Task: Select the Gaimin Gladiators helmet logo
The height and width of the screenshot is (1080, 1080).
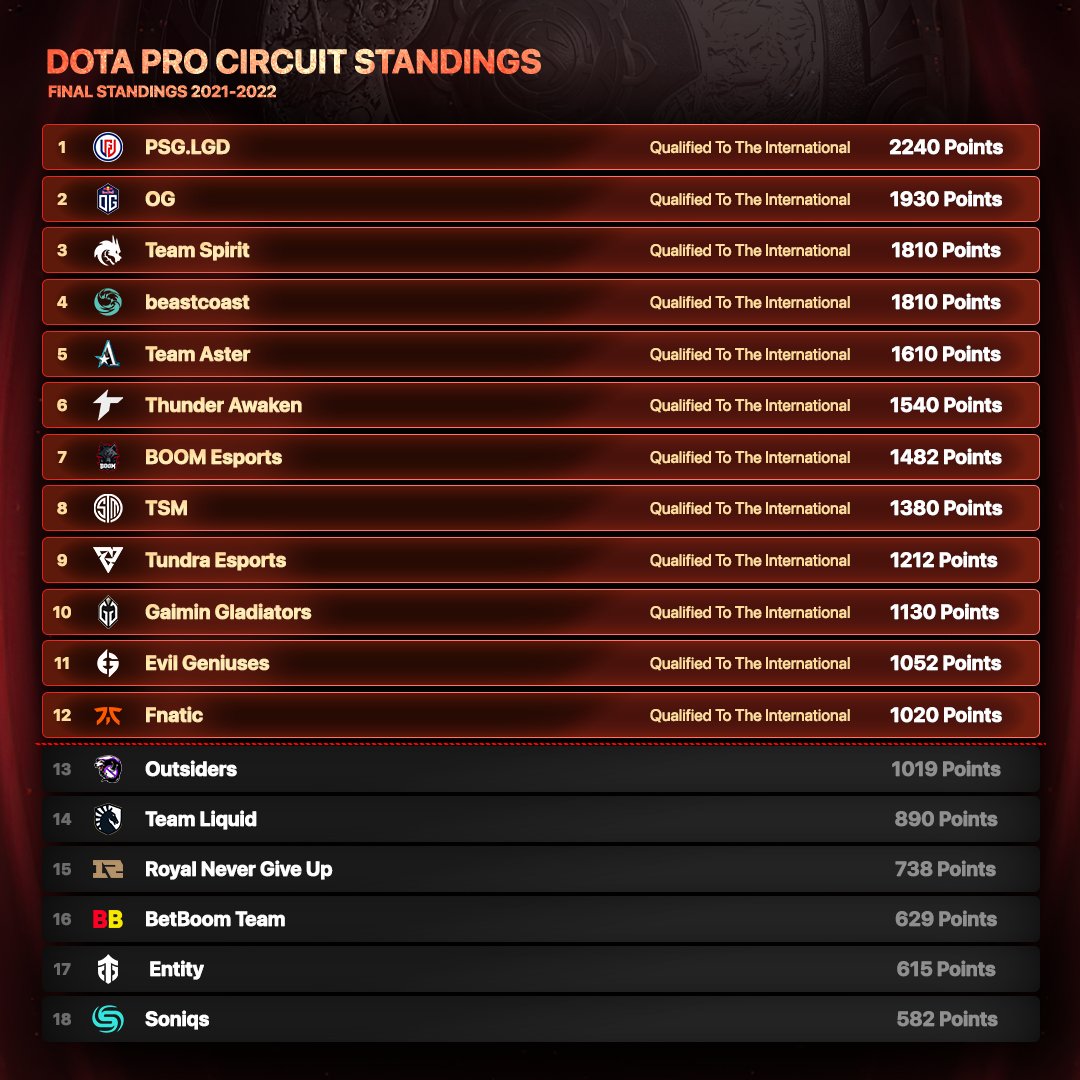Action: (108, 612)
